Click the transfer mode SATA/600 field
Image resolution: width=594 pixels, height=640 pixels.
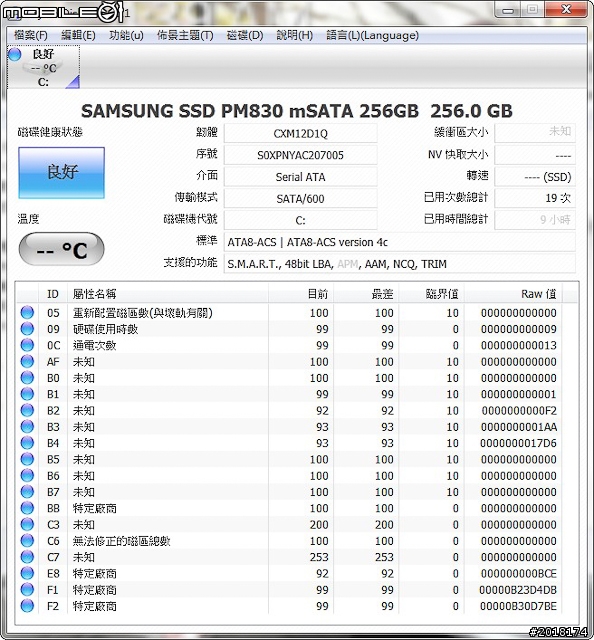click(300, 198)
